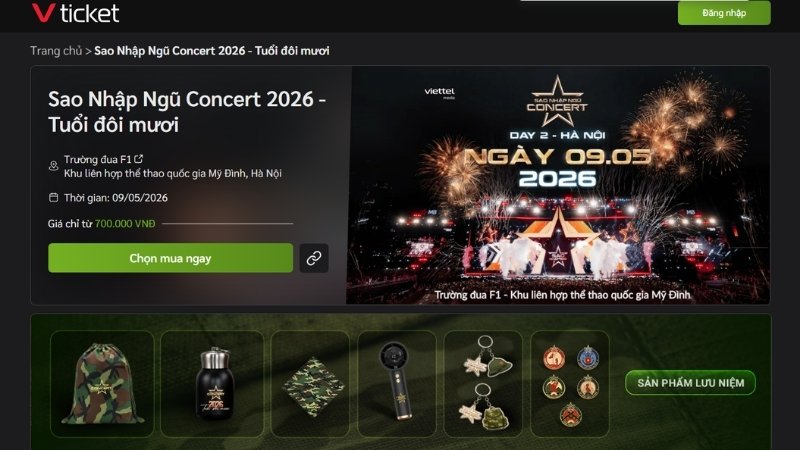Click the location pin icon
Image resolution: width=800 pixels, height=450 pixels.
[x=53, y=166]
